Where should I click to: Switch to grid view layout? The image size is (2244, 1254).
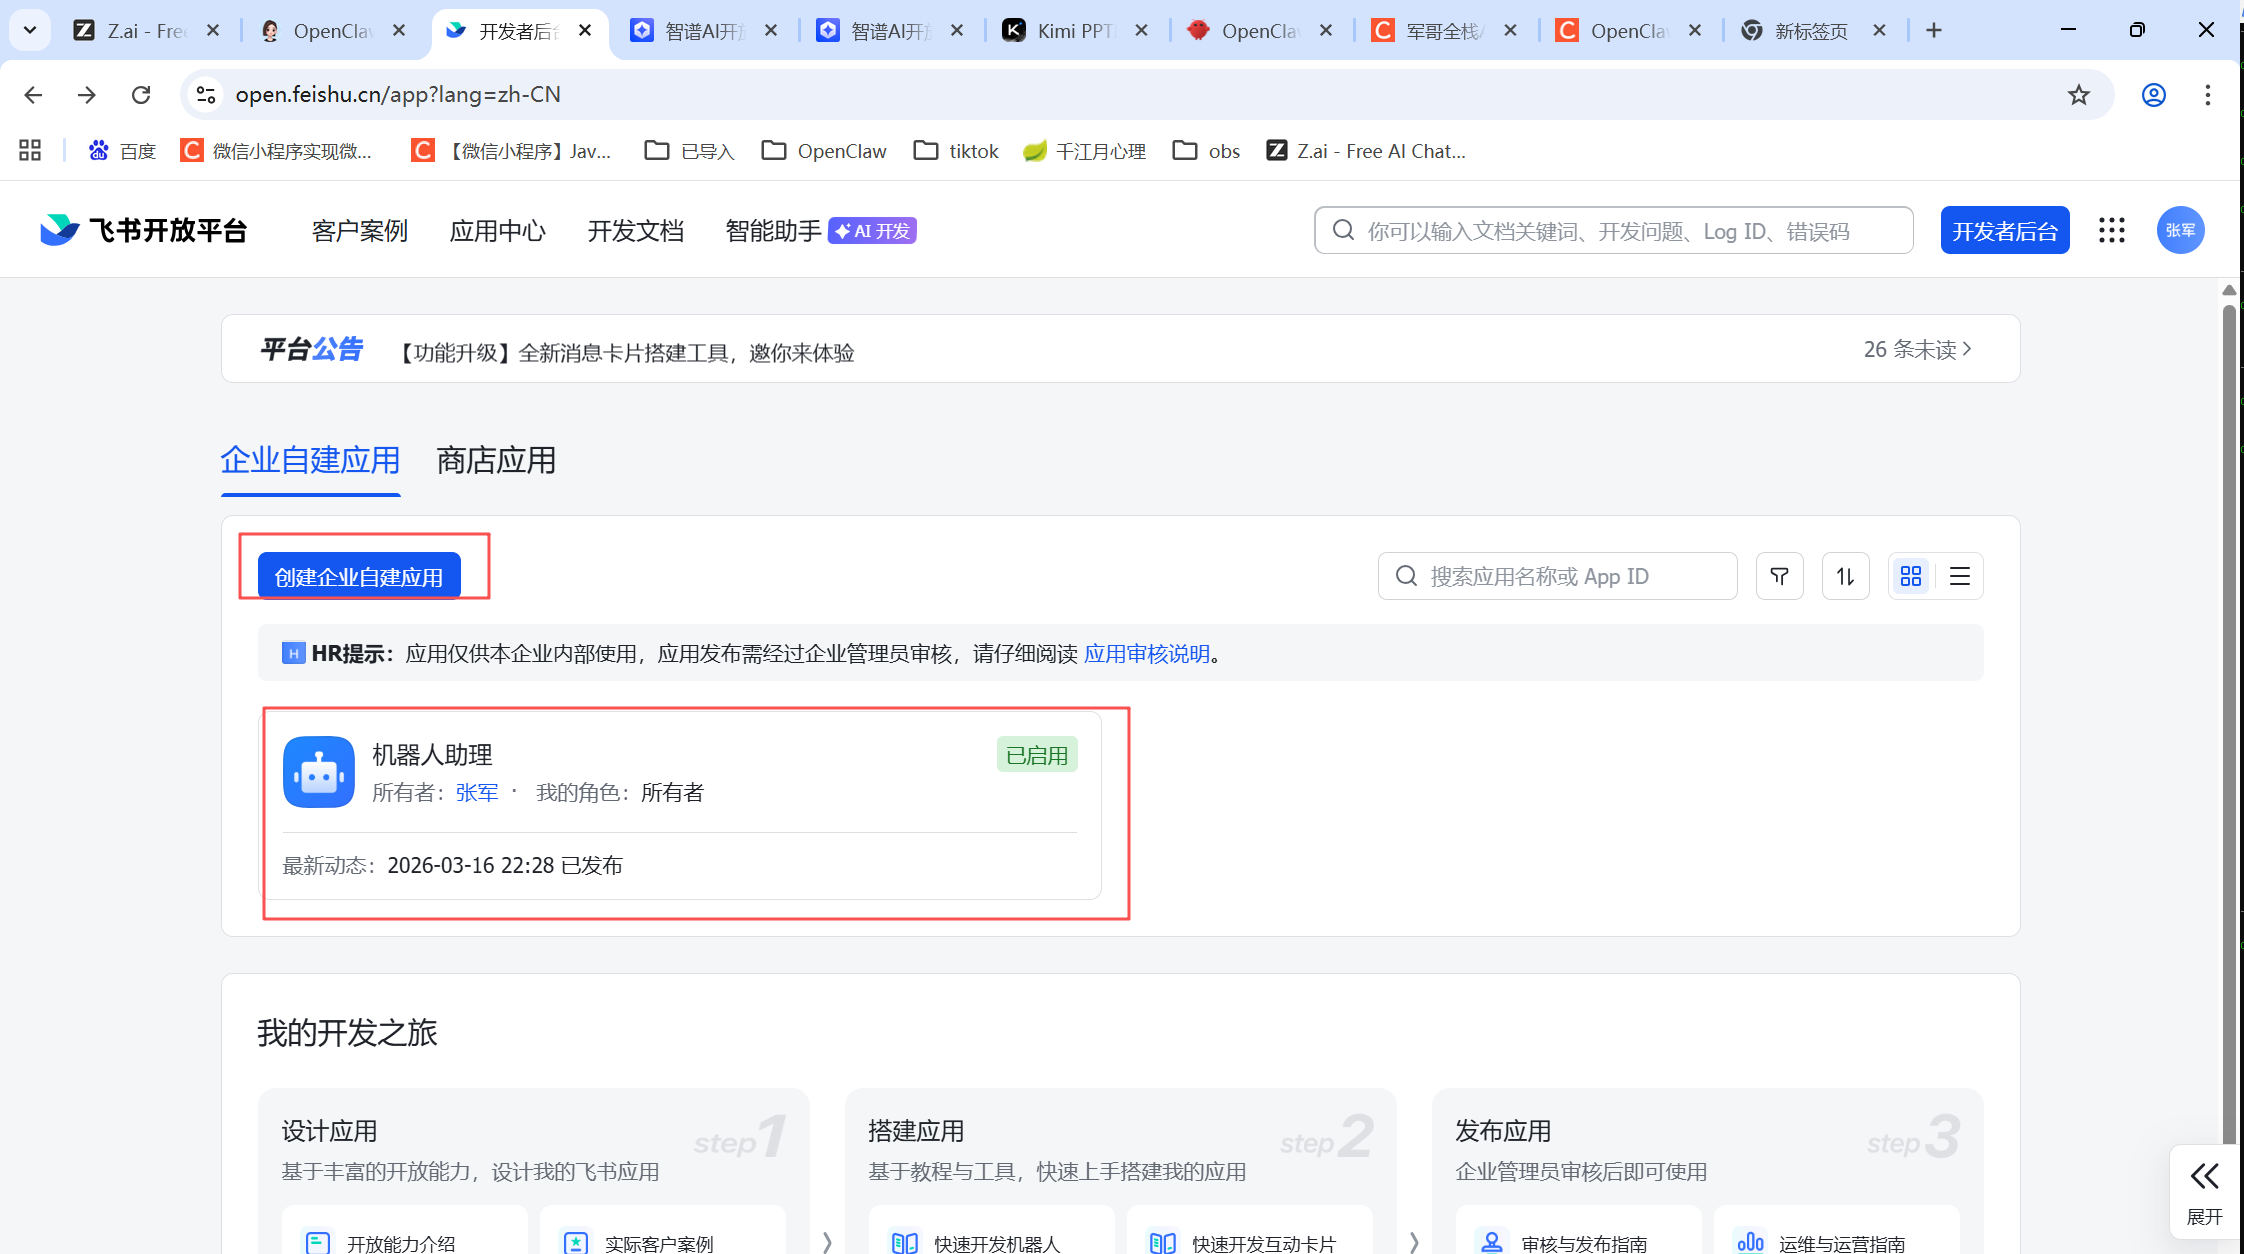point(1911,576)
